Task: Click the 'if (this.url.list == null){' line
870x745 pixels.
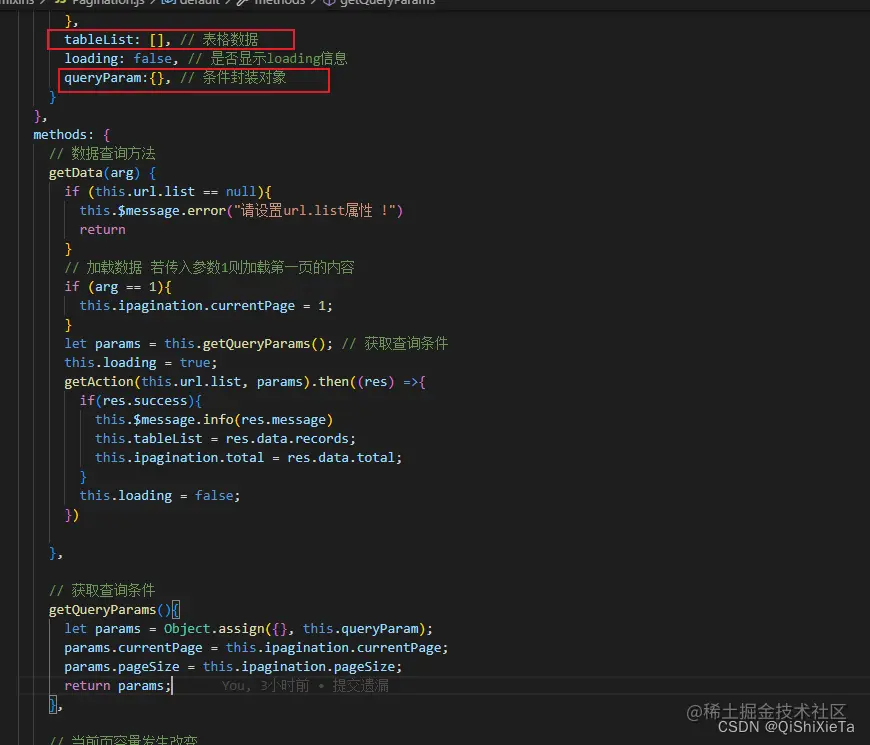Action: click(168, 191)
